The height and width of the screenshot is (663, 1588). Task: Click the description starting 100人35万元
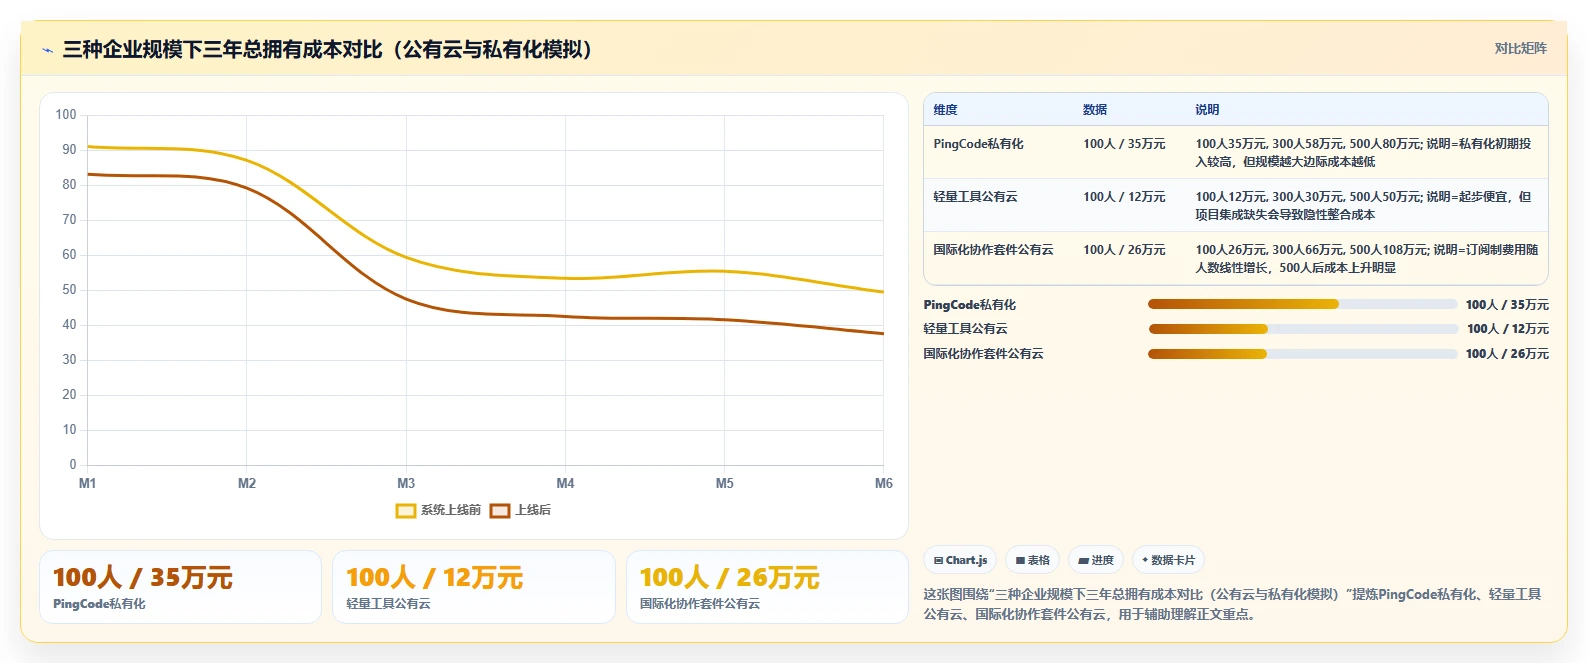pyautogui.click(x=1363, y=153)
